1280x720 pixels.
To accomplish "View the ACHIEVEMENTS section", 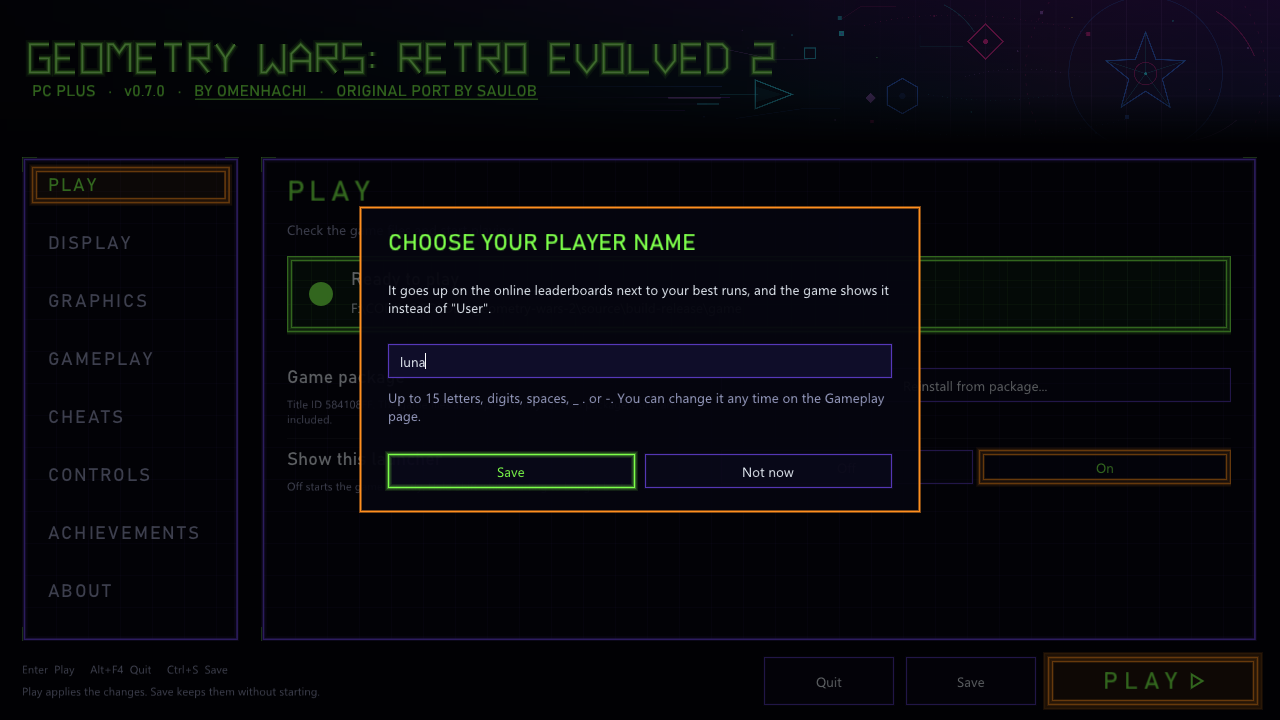I will [x=124, y=533].
